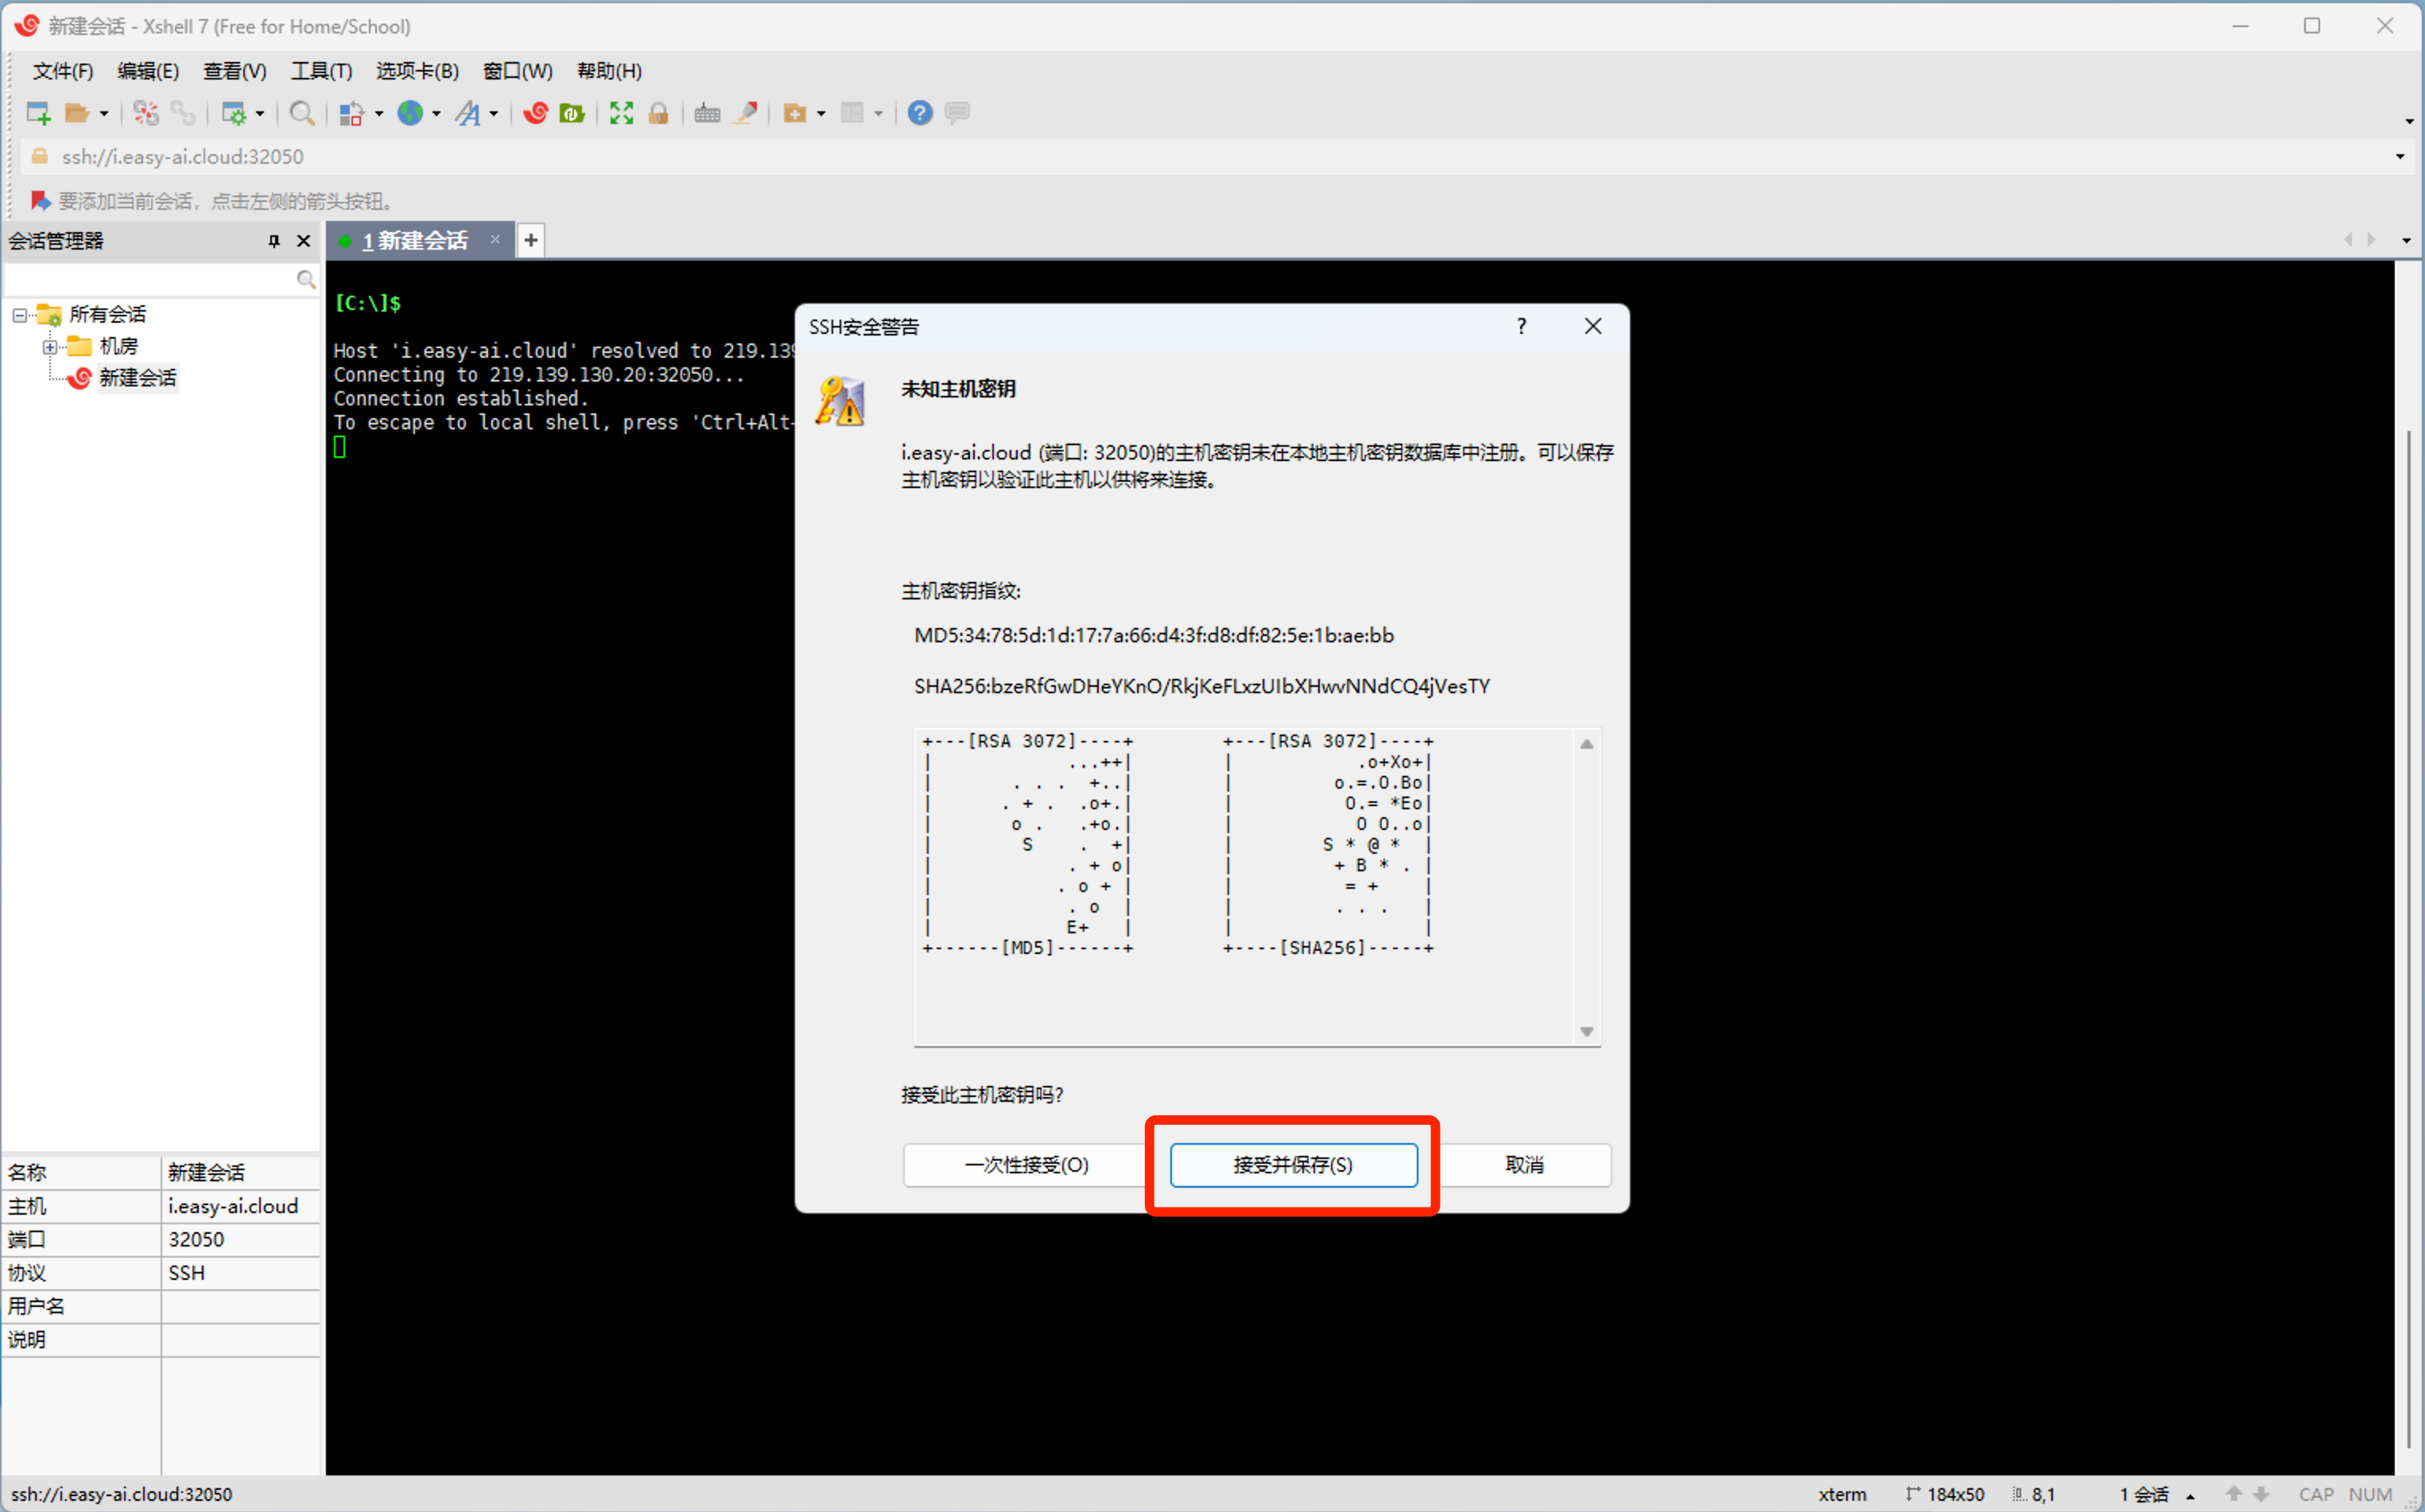Click the color scheme layout icon
The height and width of the screenshot is (1512, 2425).
coord(350,113)
